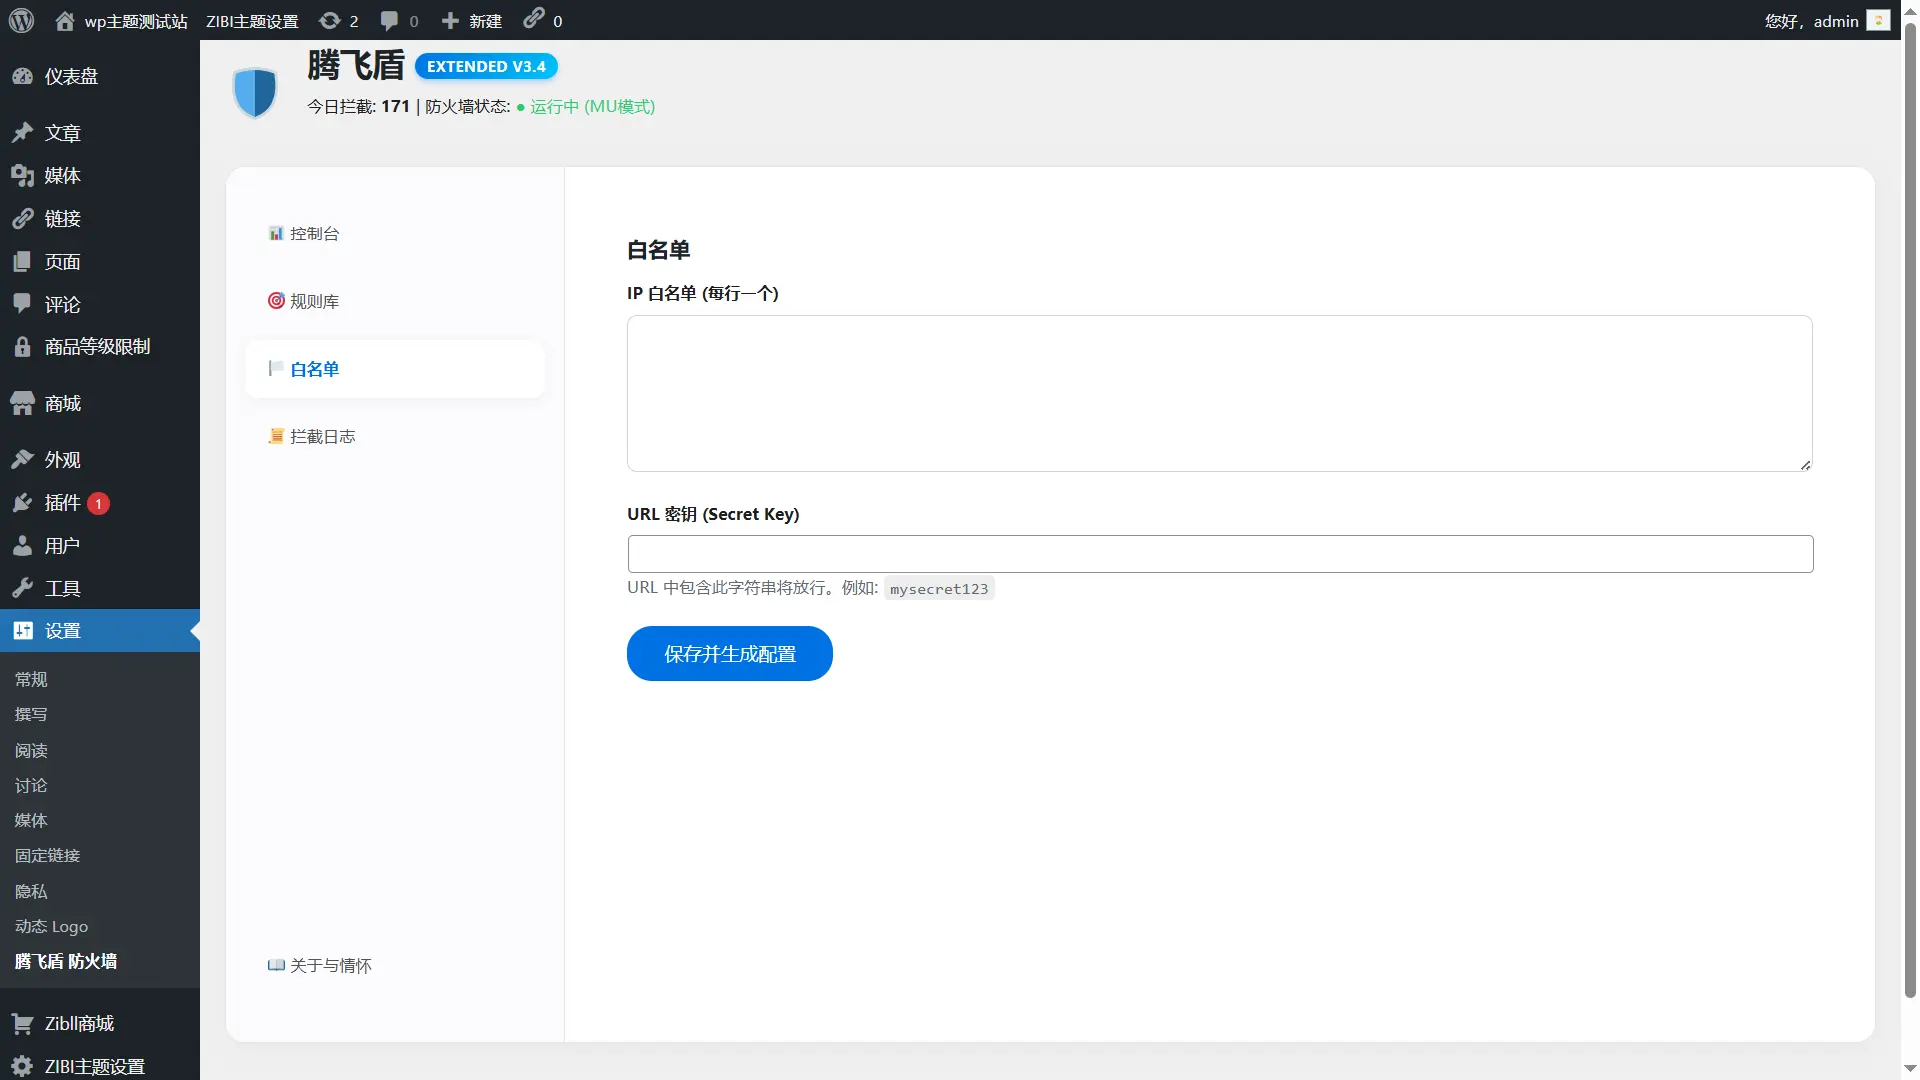Click 保存并生成配置 save button

click(x=729, y=654)
